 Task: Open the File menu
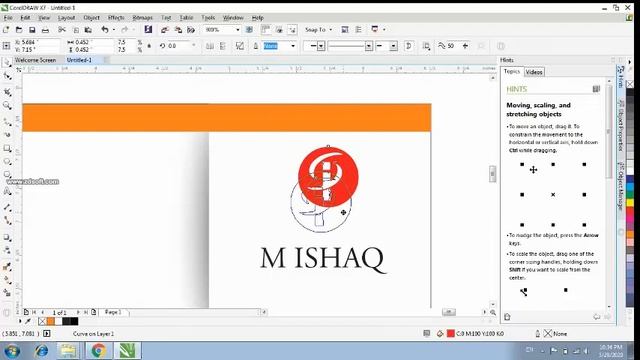[x=8, y=18]
